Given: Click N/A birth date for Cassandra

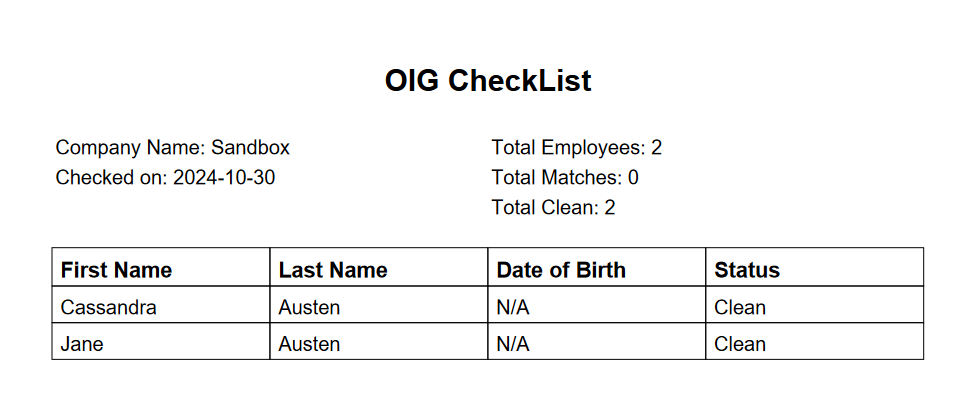Looking at the screenshot, I should tap(513, 307).
